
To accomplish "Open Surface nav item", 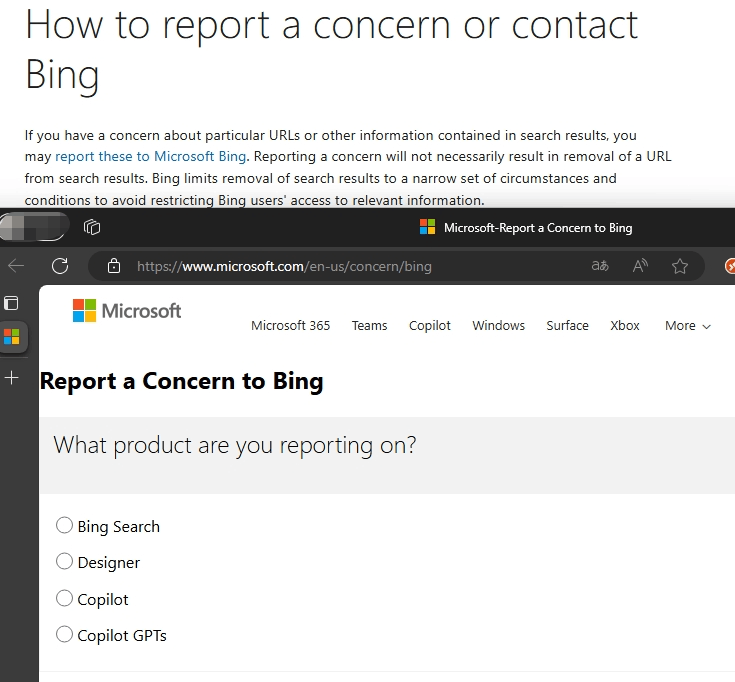I will [x=567, y=326].
